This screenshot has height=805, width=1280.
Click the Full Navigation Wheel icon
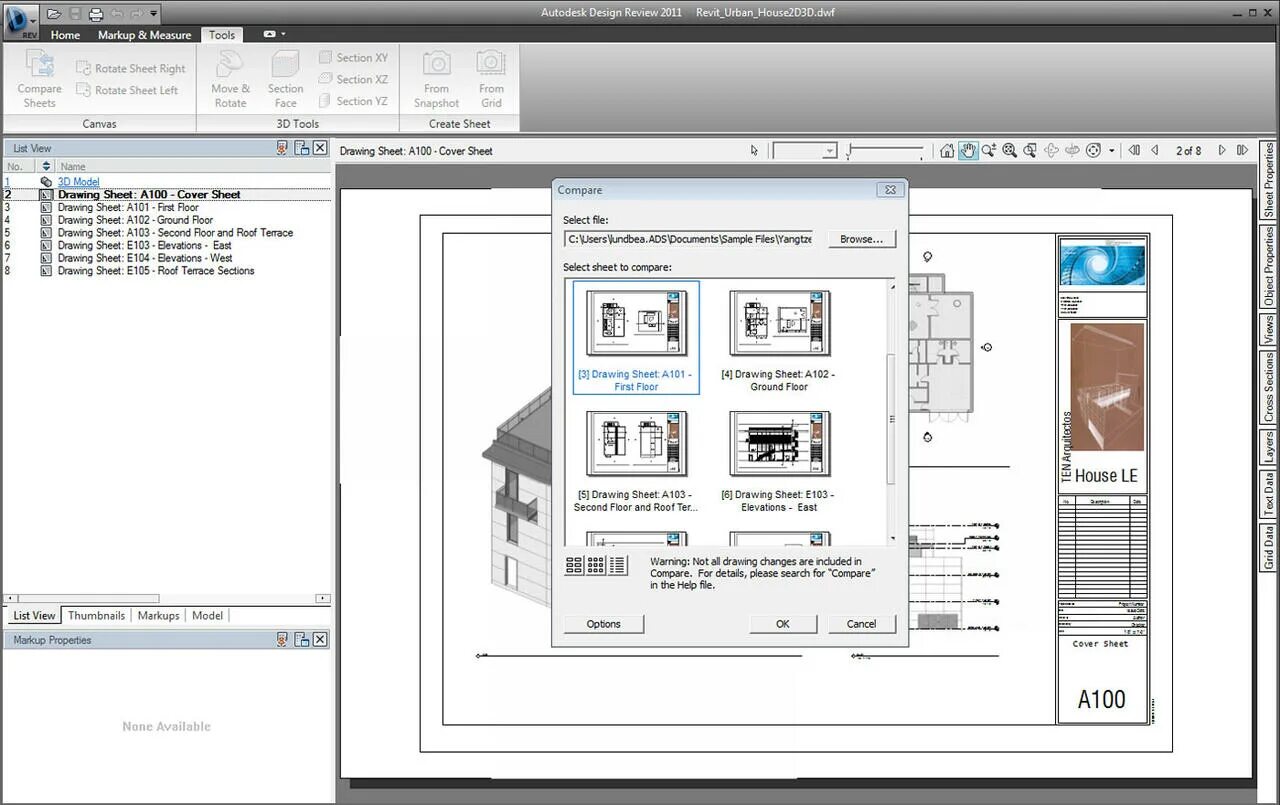point(1094,151)
